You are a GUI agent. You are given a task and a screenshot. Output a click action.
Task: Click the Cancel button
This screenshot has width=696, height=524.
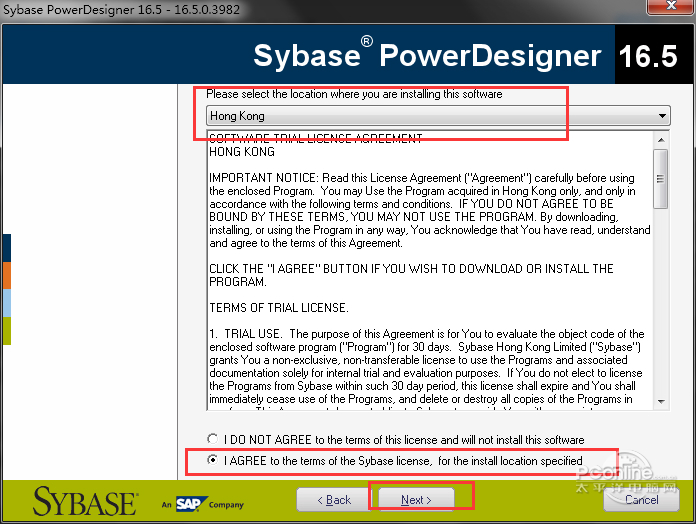[x=641, y=500]
